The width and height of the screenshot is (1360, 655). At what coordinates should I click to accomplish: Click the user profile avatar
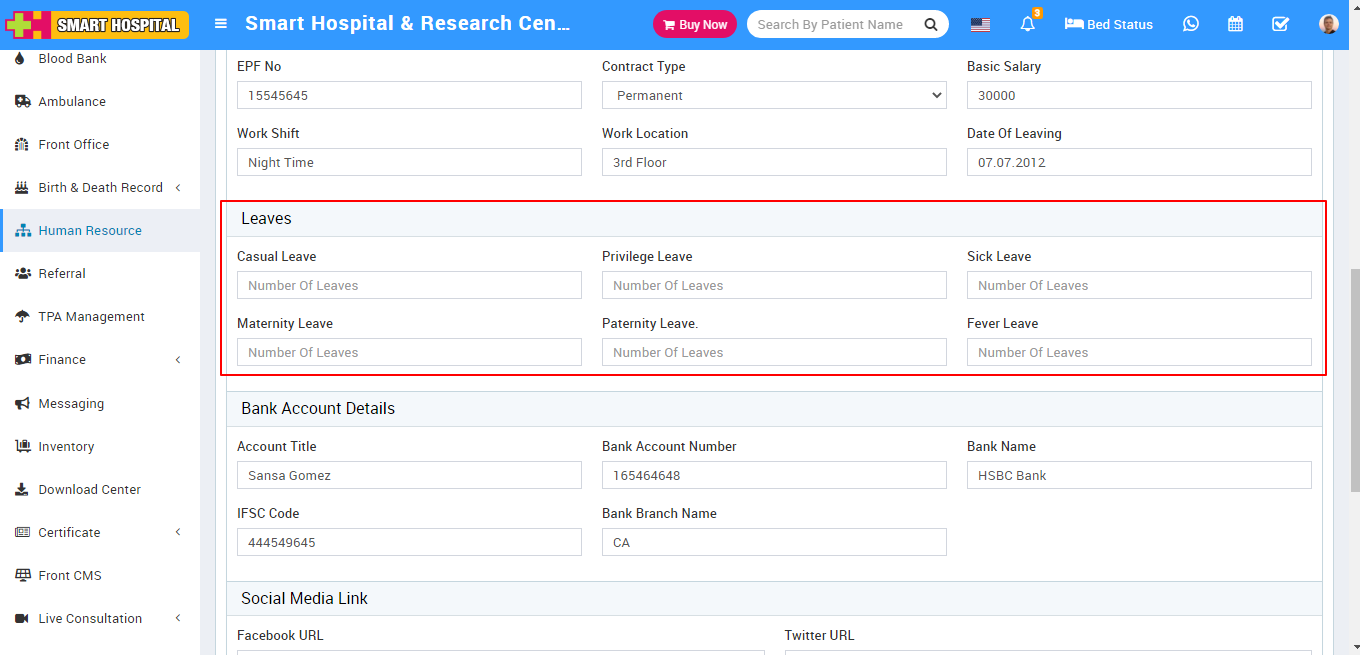click(1328, 24)
